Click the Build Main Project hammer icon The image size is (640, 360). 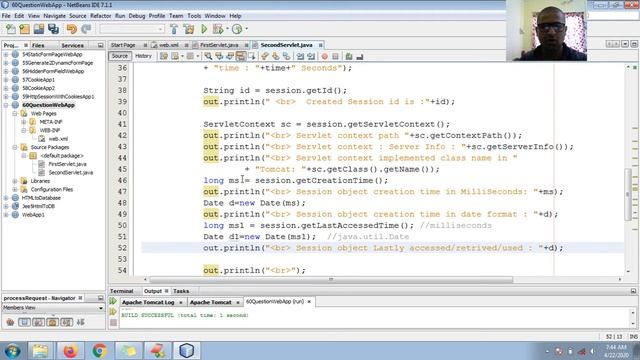pyautogui.click(x=174, y=29)
